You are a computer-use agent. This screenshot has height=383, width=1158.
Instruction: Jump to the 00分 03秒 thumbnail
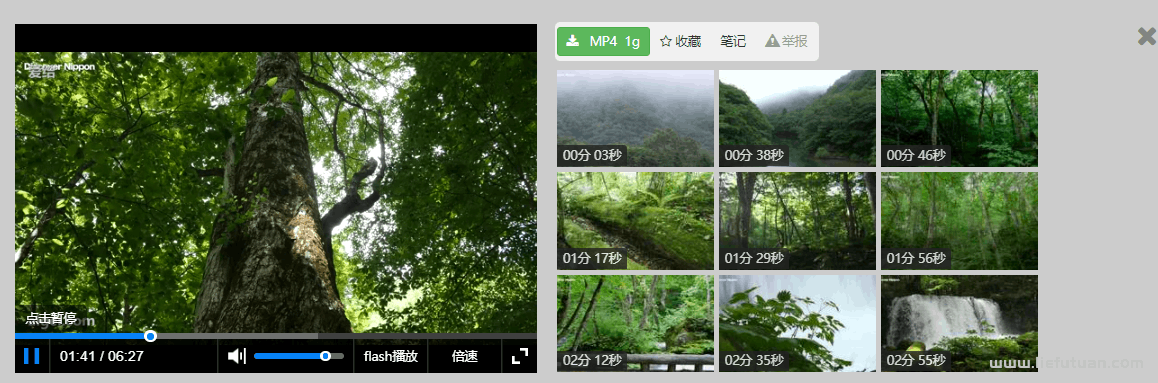tap(635, 119)
